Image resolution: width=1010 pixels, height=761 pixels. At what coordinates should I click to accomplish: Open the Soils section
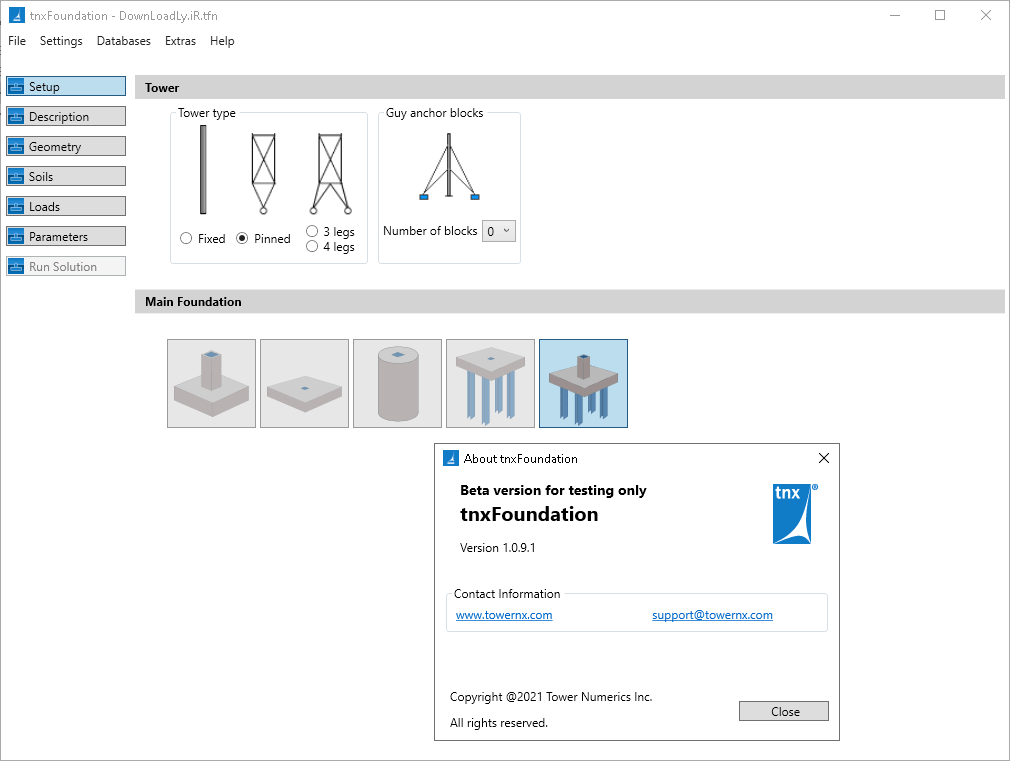(x=66, y=177)
